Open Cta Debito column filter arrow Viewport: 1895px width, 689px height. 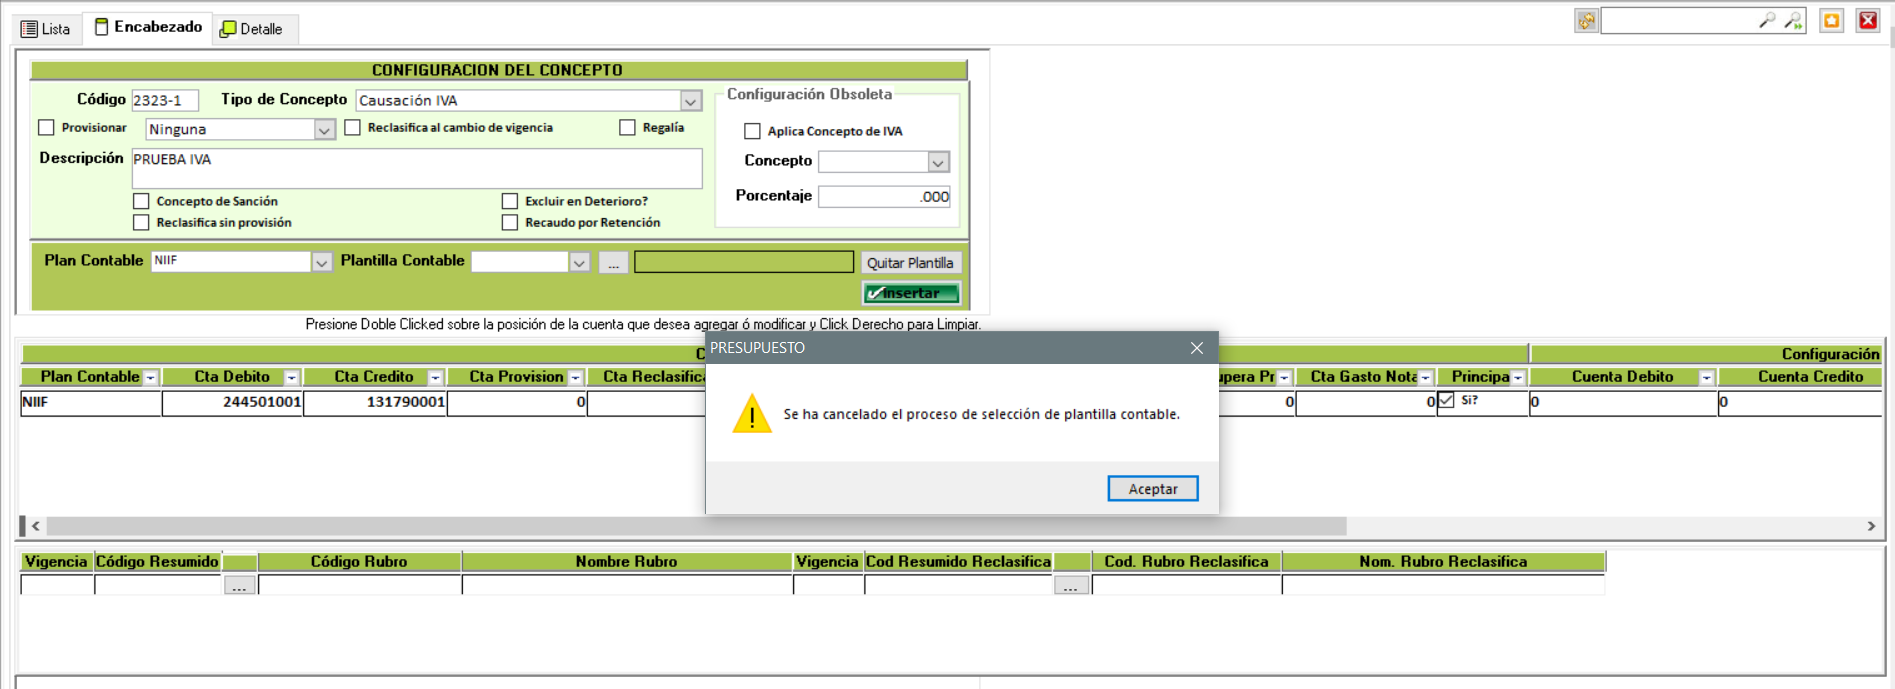click(291, 378)
